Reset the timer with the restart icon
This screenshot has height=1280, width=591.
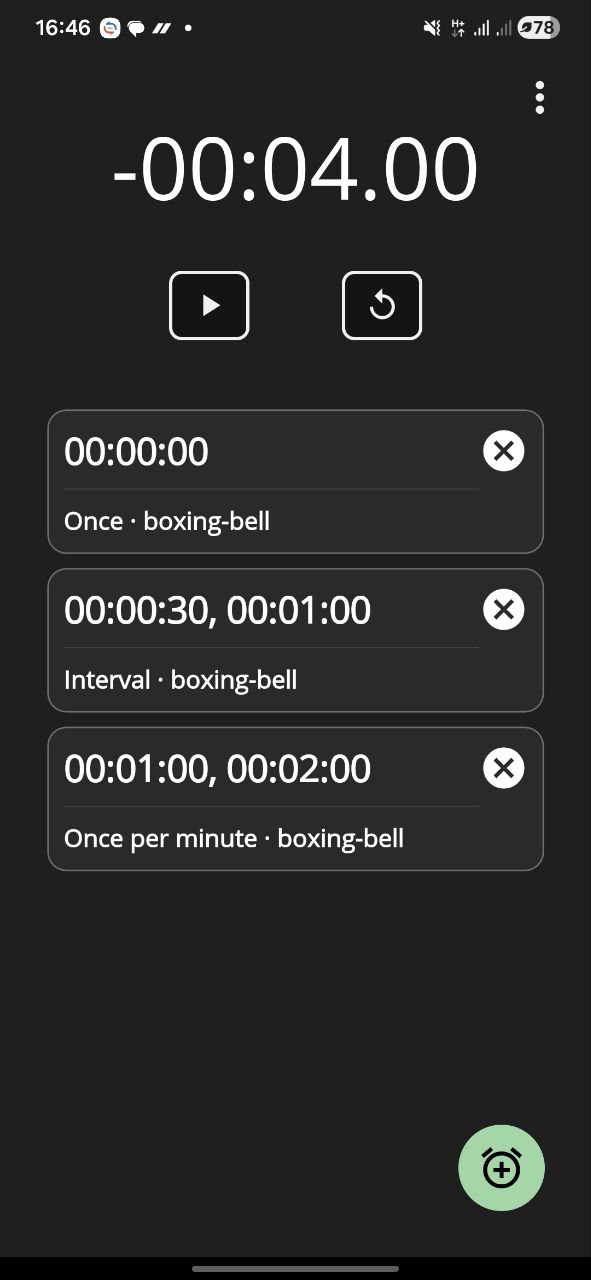381,305
